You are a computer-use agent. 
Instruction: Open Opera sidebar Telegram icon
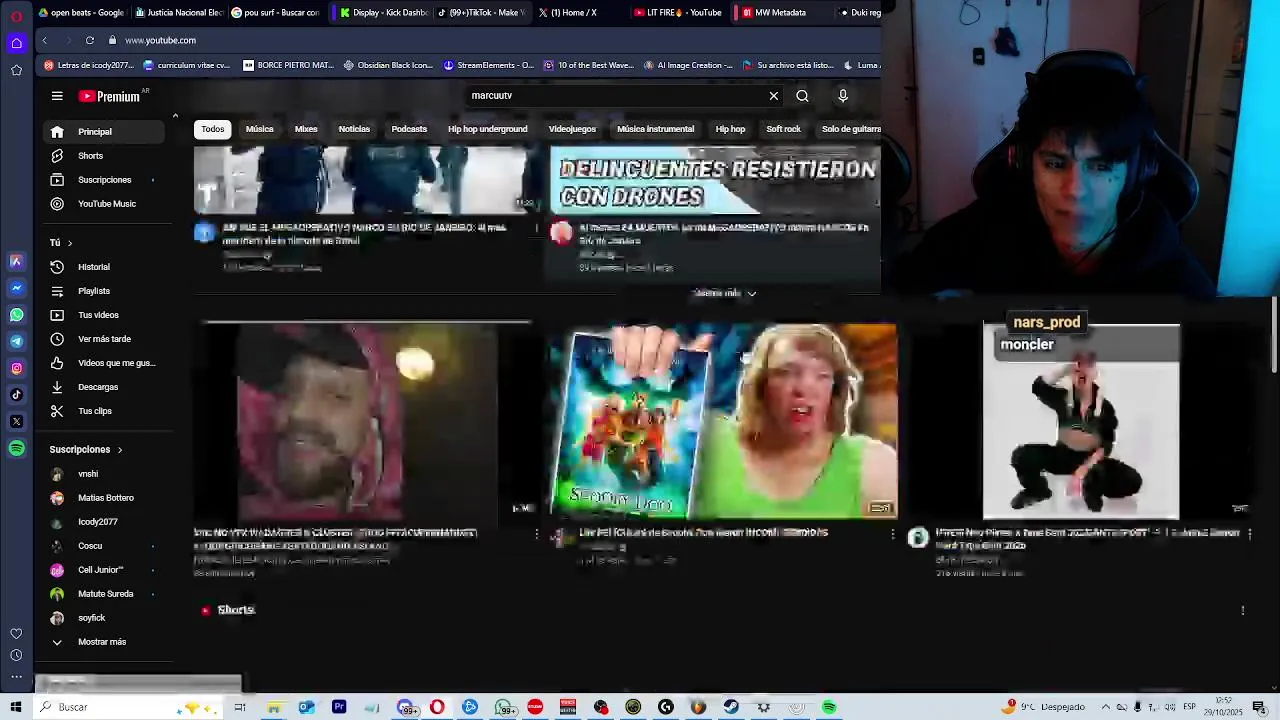(x=16, y=342)
